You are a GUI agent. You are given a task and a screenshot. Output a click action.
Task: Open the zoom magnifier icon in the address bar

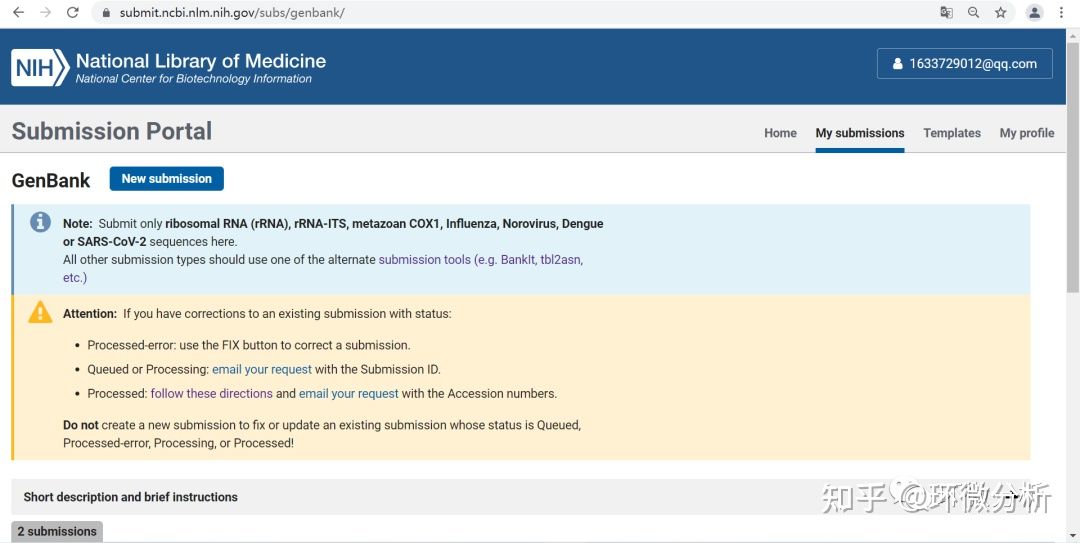(x=973, y=12)
